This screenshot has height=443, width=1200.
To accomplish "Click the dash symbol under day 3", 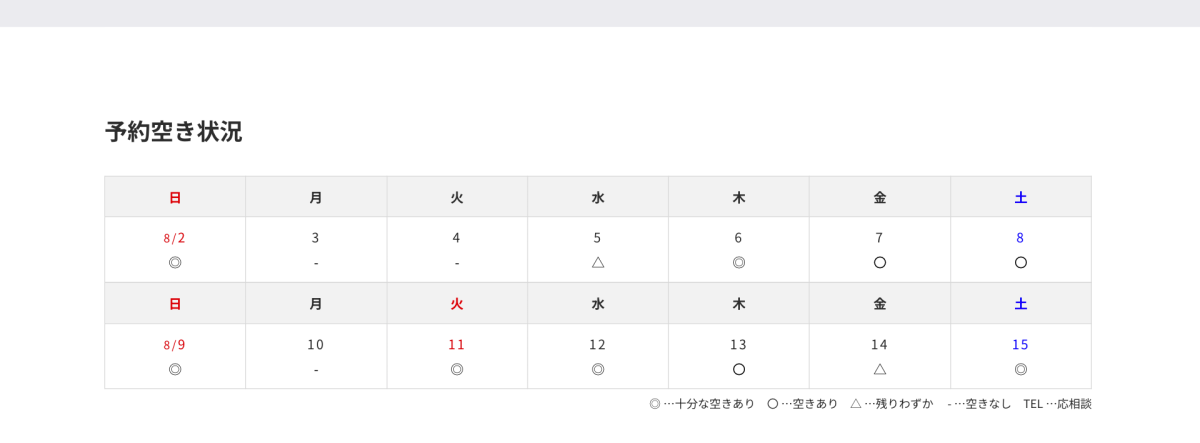I will [x=316, y=264].
